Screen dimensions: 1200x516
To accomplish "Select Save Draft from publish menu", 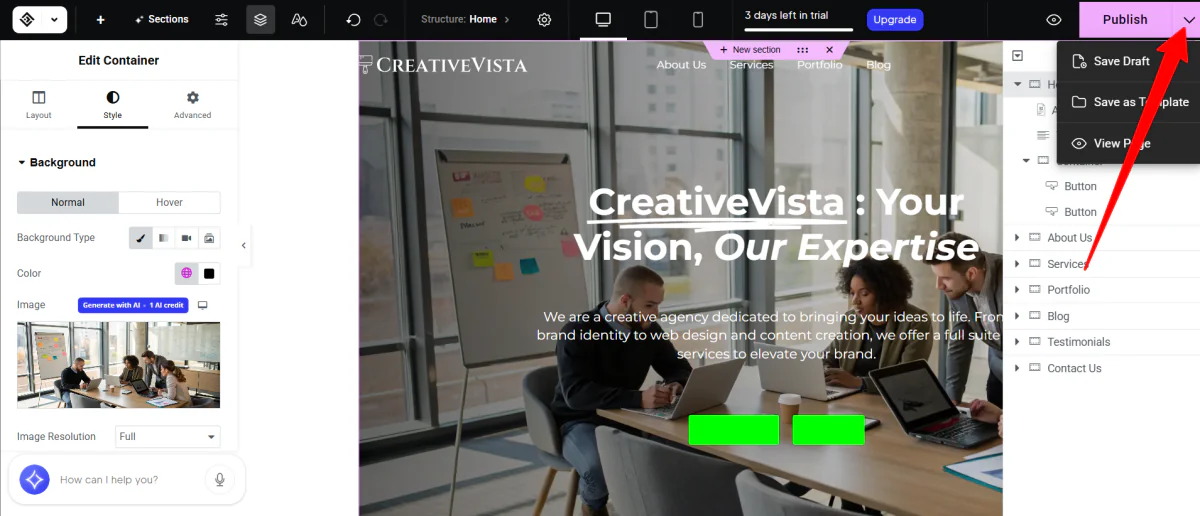I will click(1121, 61).
